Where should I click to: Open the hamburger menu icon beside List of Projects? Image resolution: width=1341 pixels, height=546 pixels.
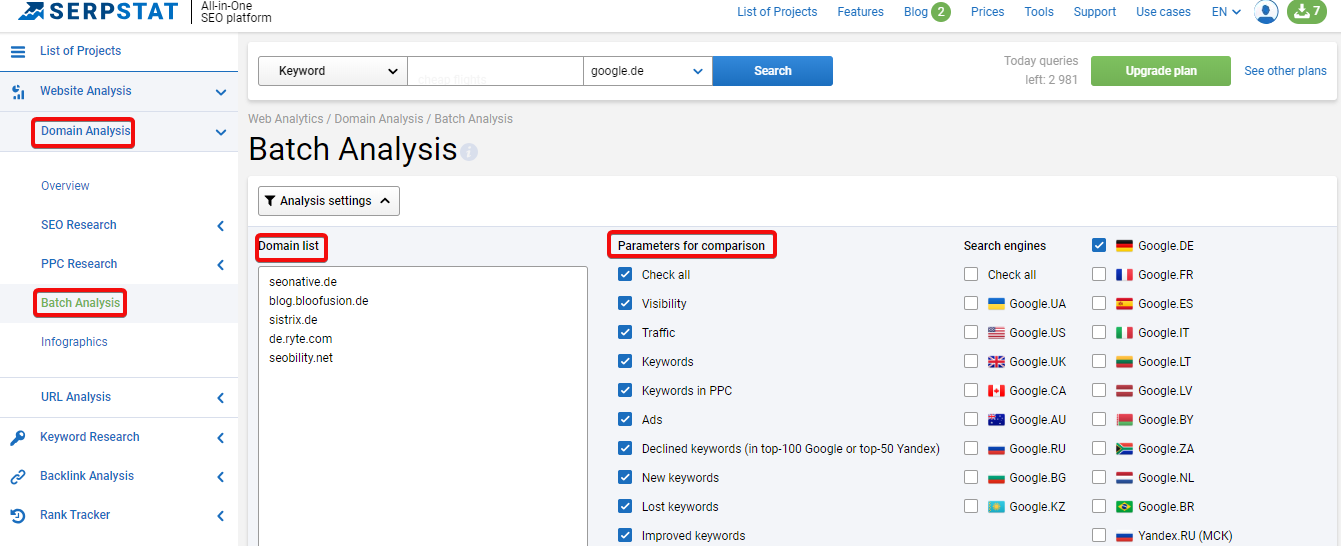[x=18, y=51]
